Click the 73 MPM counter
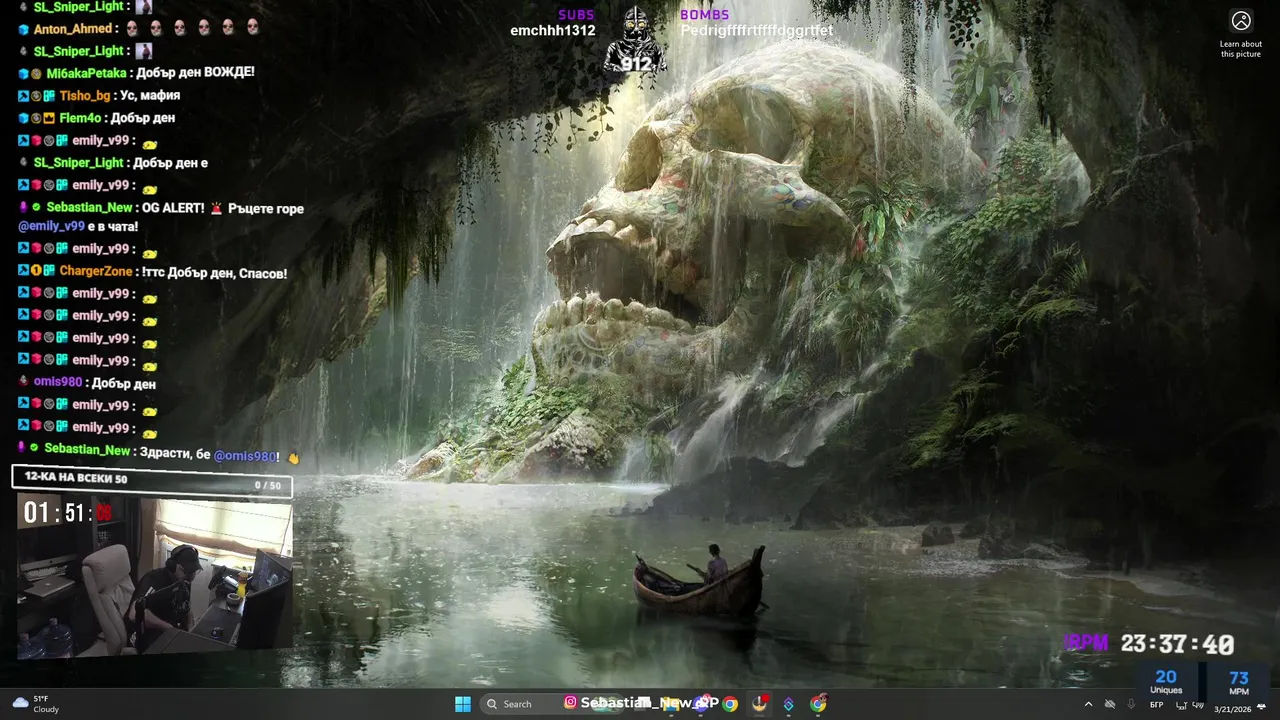This screenshot has height=720, width=1280. [x=1239, y=682]
